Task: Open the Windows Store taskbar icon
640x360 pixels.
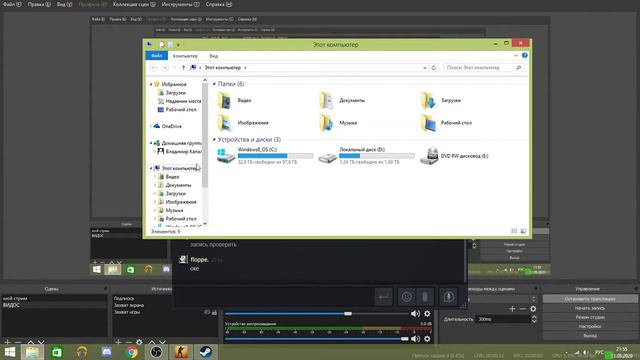Action: point(57,352)
